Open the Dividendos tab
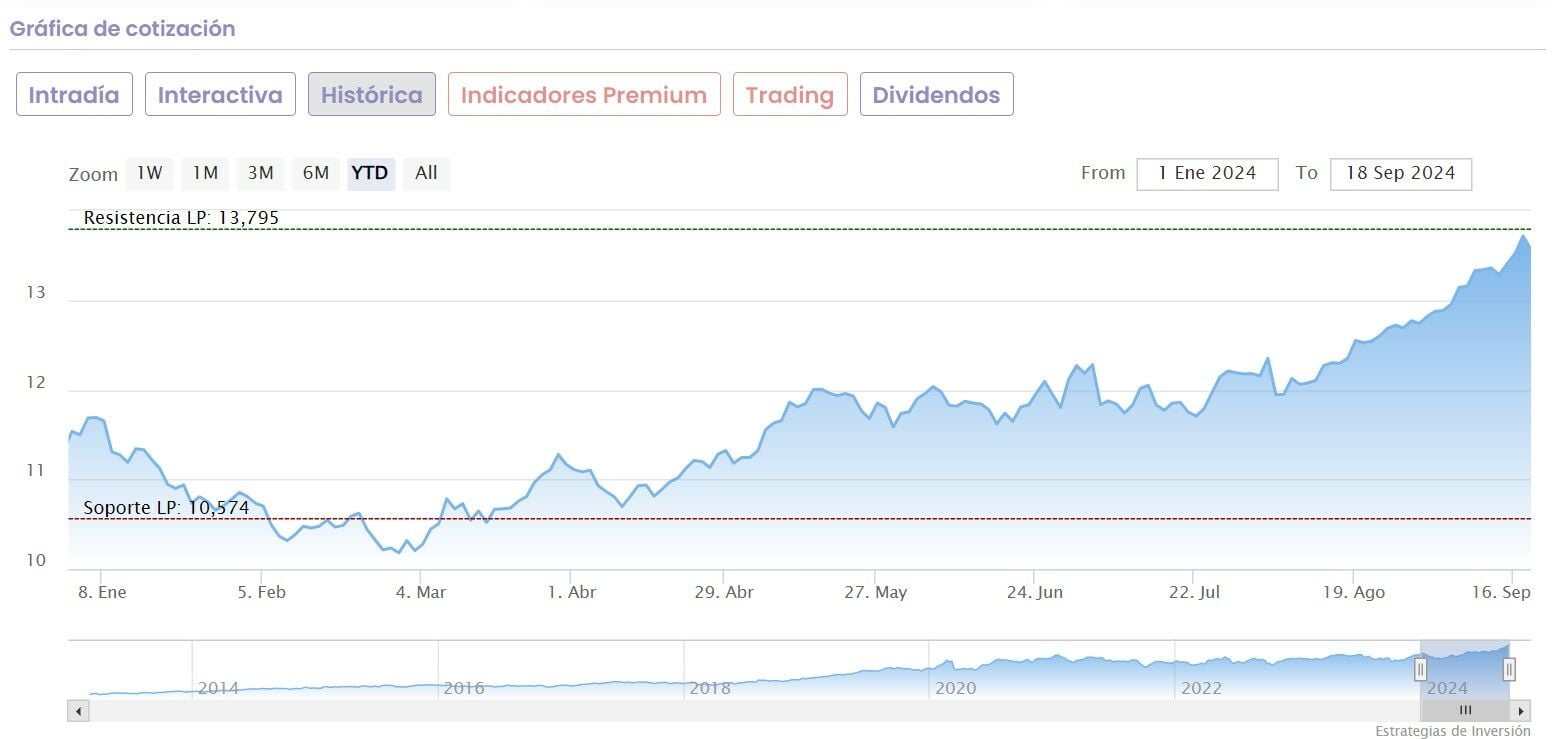The height and width of the screenshot is (739, 1553). tap(936, 95)
